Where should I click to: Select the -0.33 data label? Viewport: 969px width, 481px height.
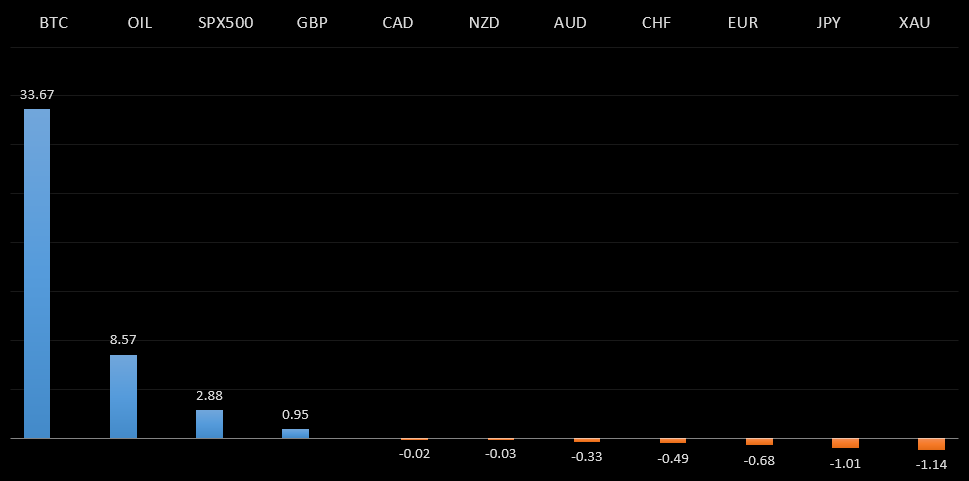587,456
